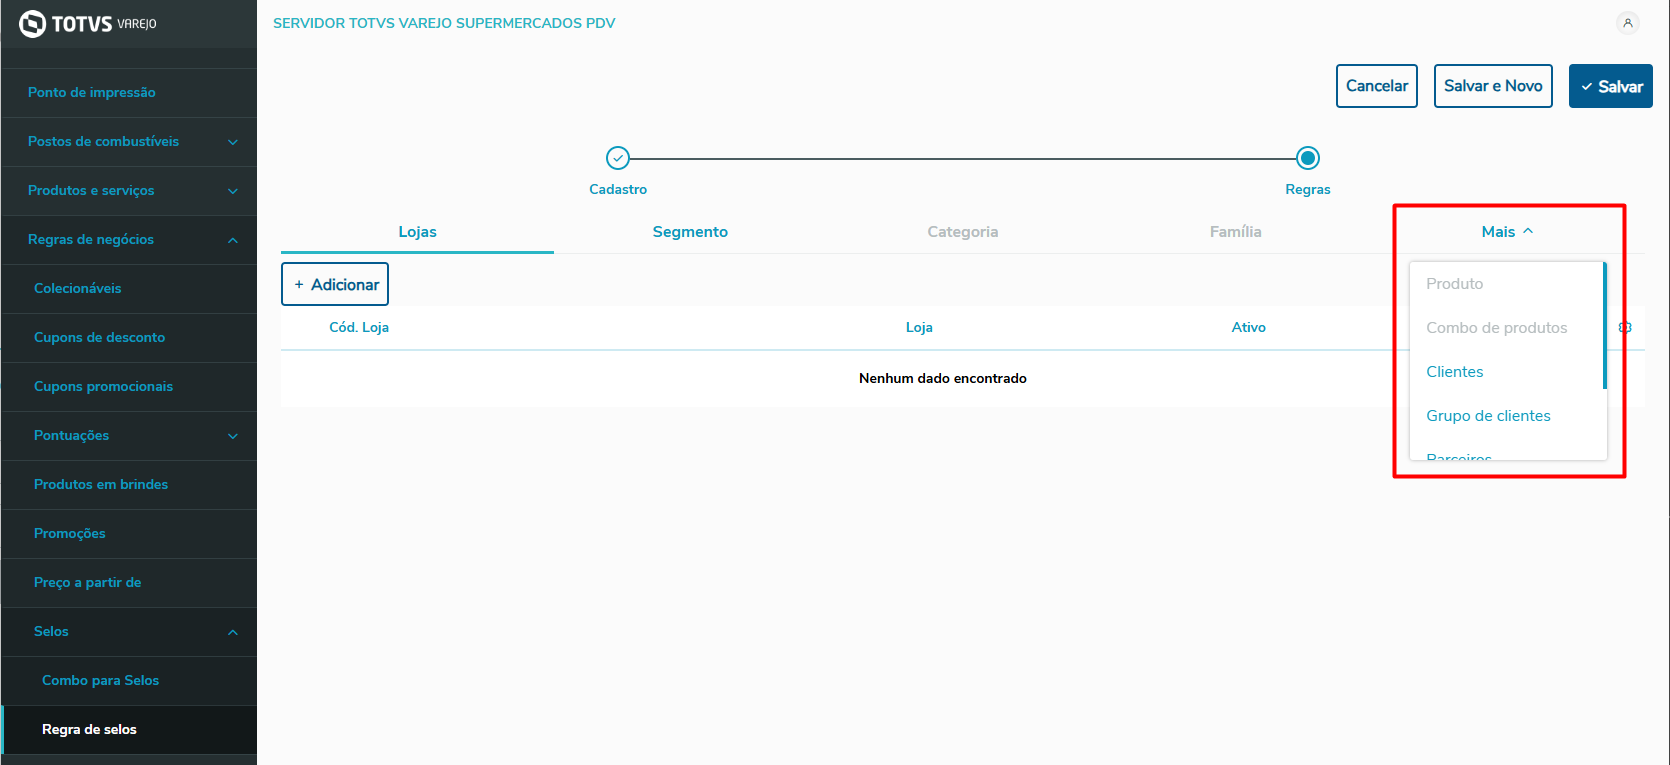Save the rule with Salvar
The image size is (1670, 765).
click(1611, 86)
